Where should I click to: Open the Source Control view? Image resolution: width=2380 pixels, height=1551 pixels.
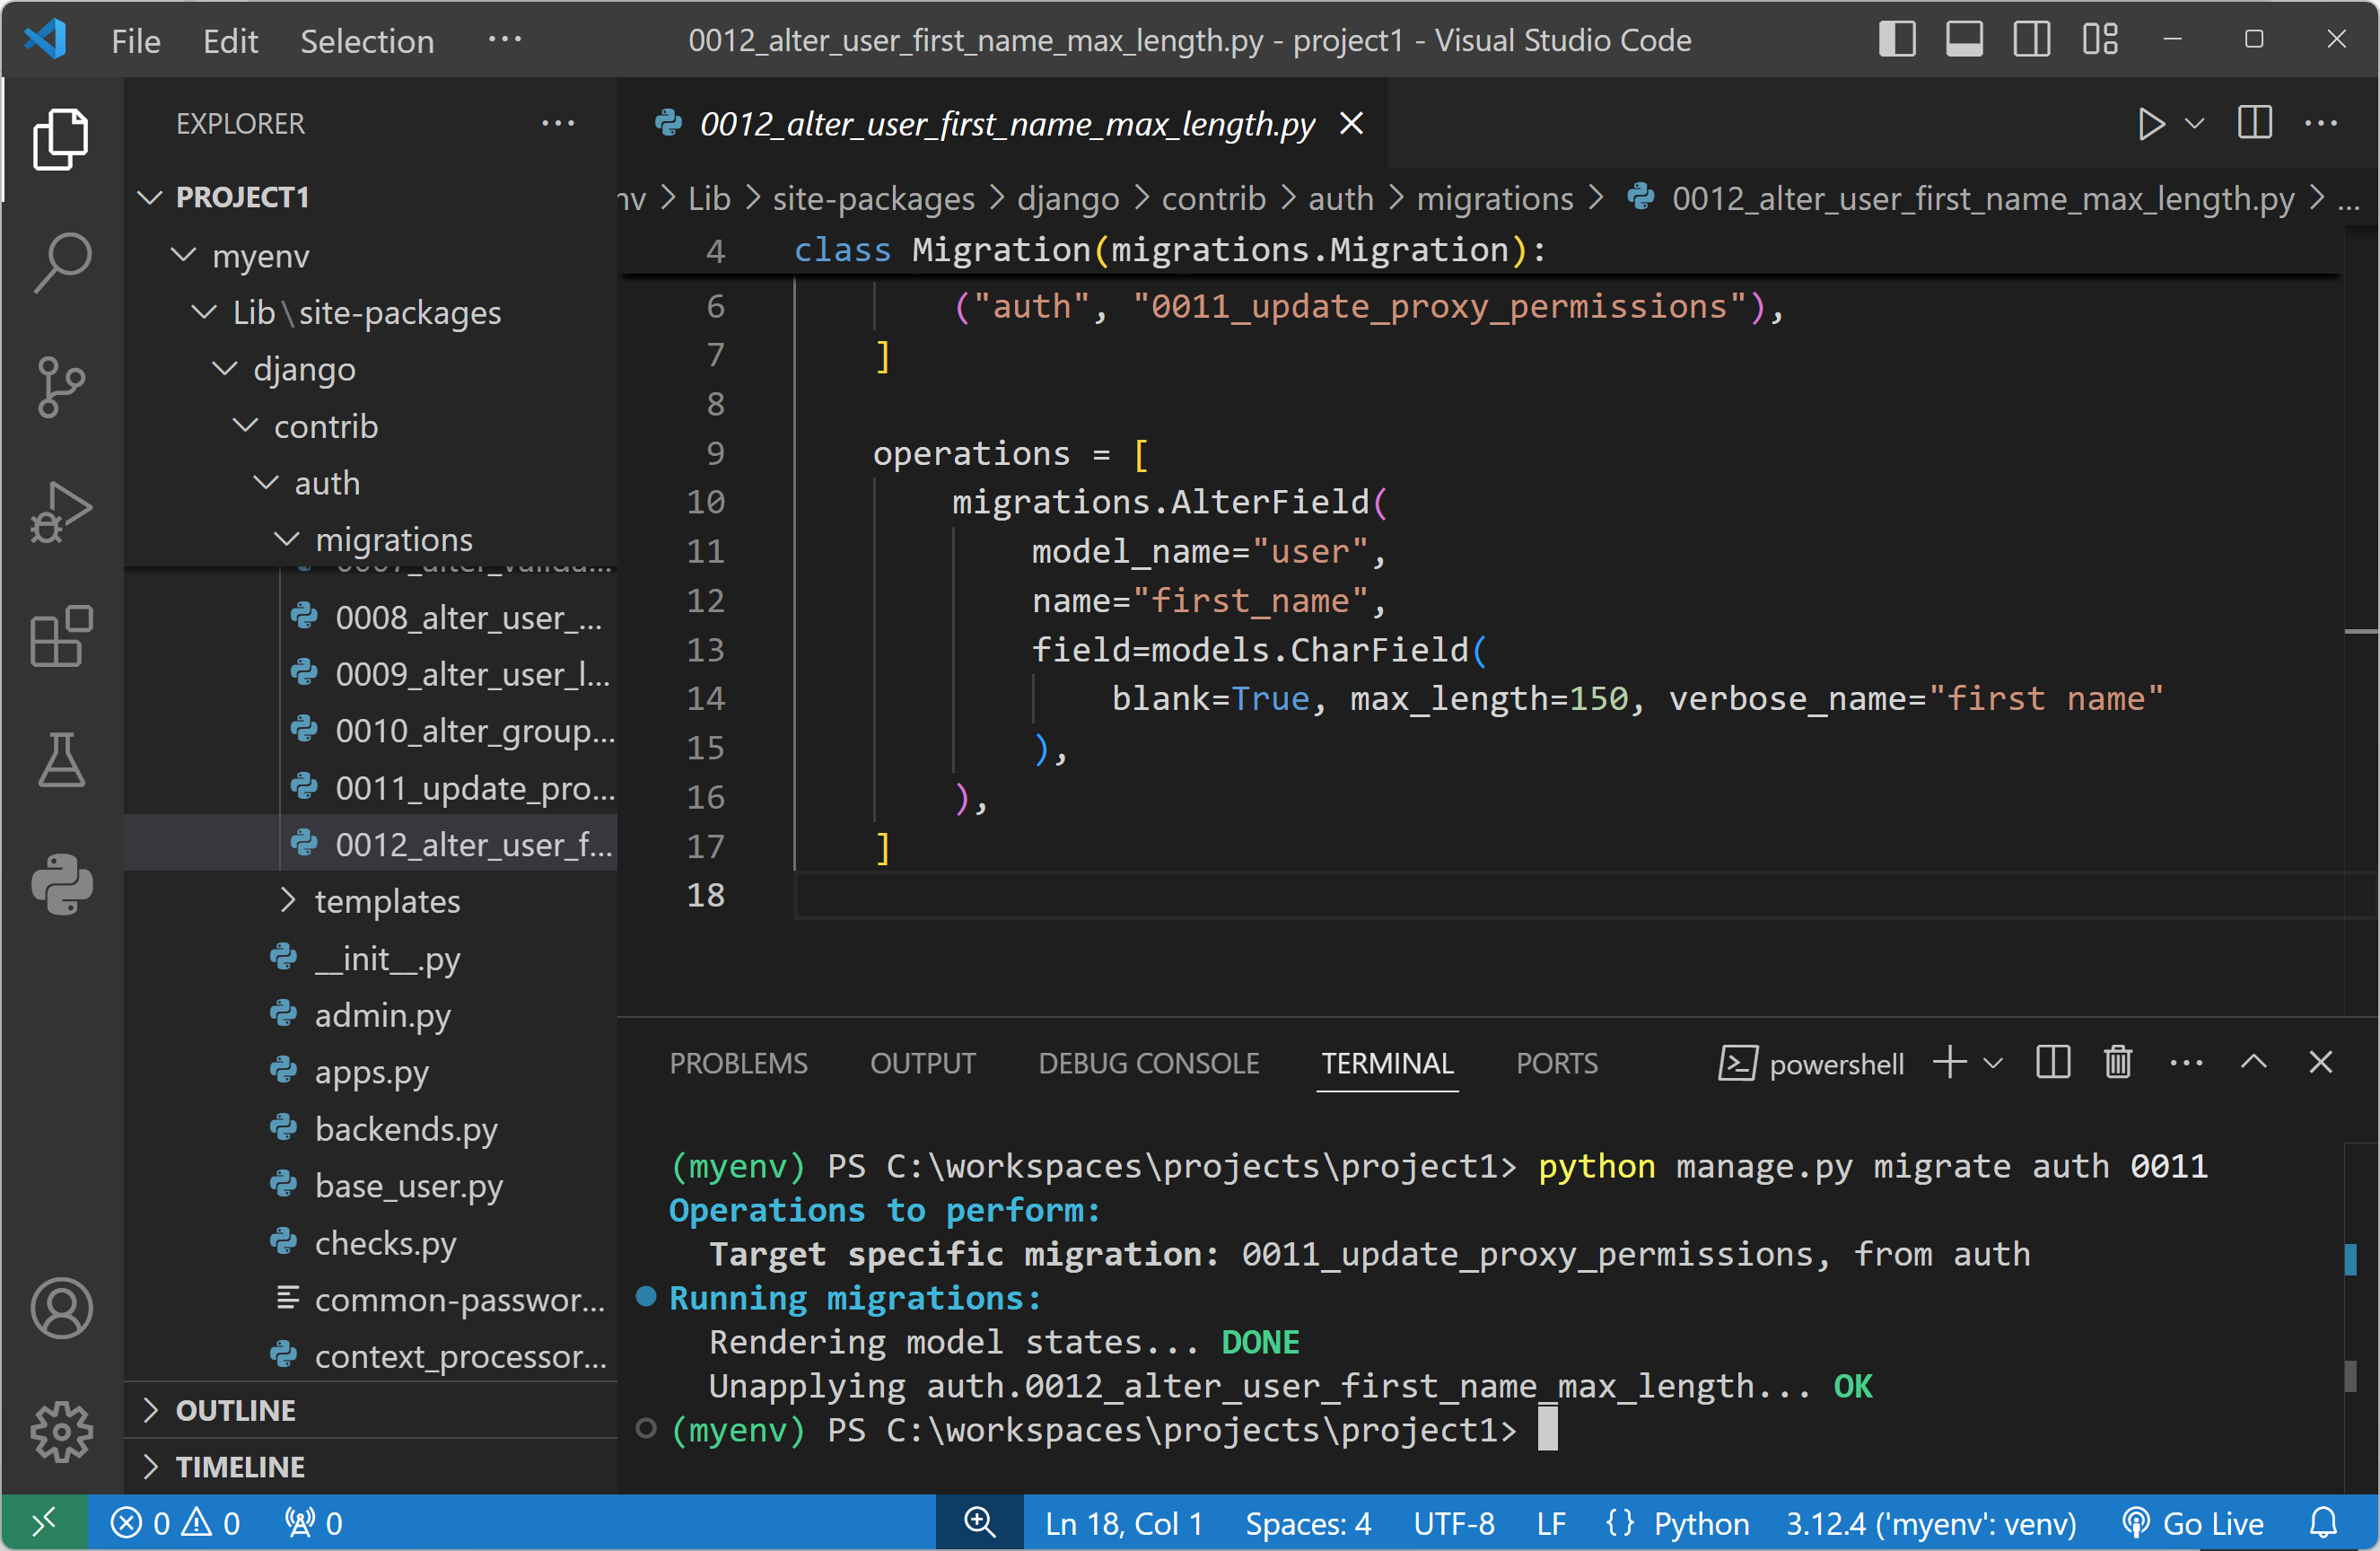(x=62, y=387)
